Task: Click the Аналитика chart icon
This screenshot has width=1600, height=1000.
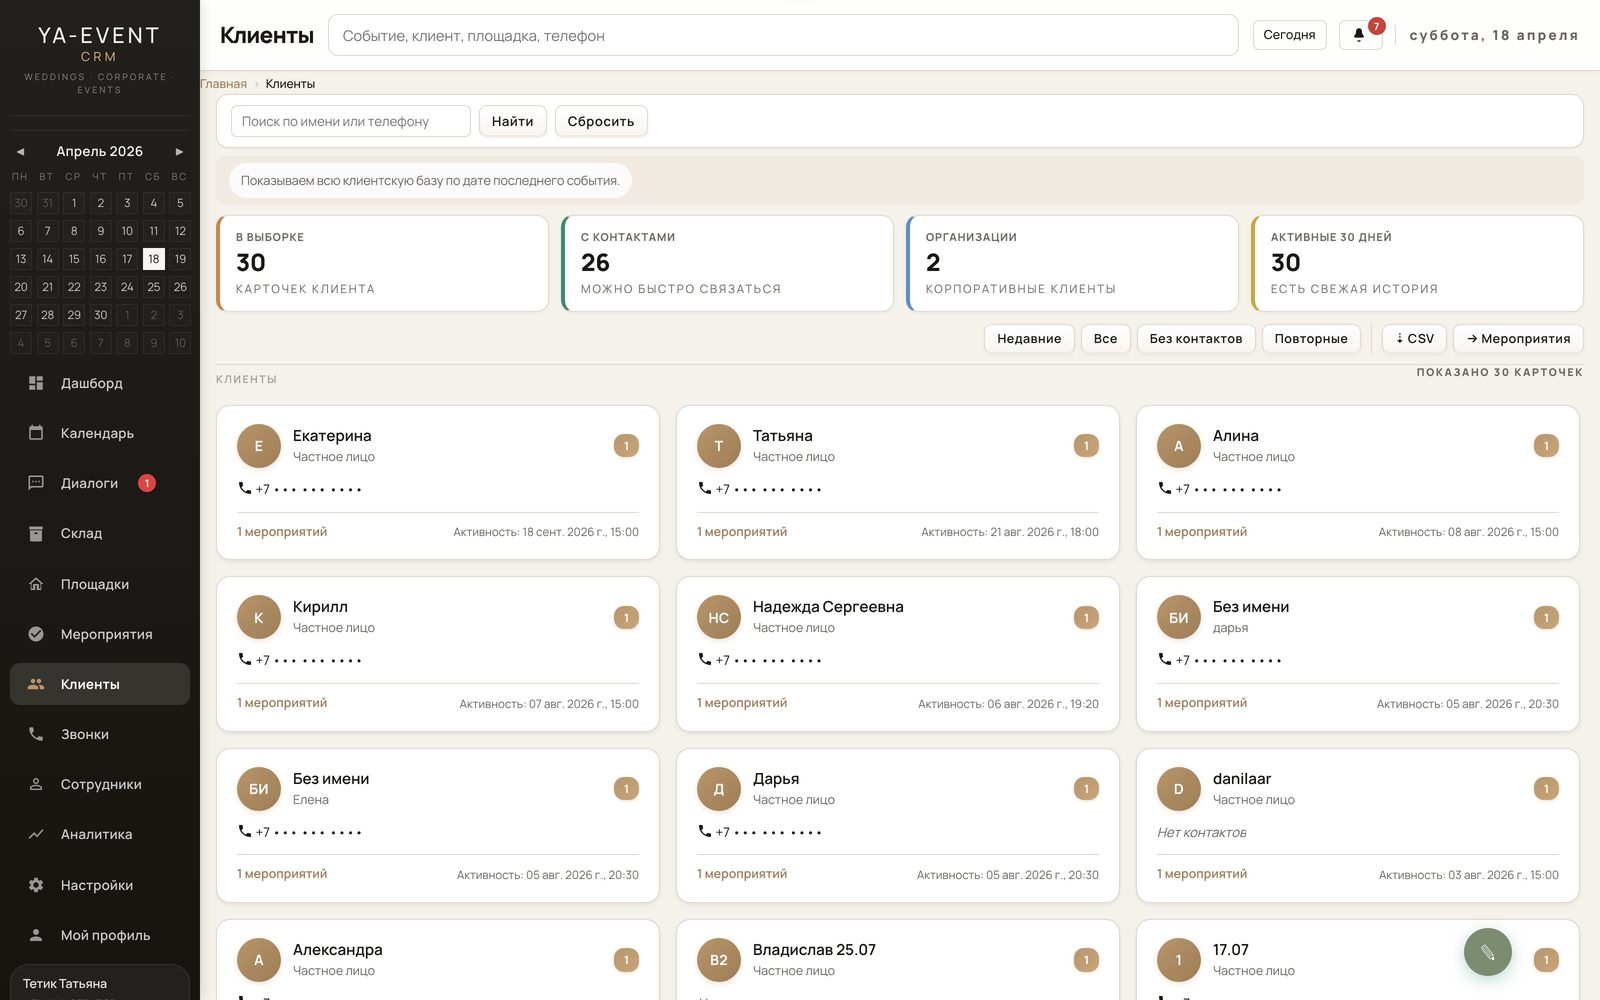Action: pos(36,834)
